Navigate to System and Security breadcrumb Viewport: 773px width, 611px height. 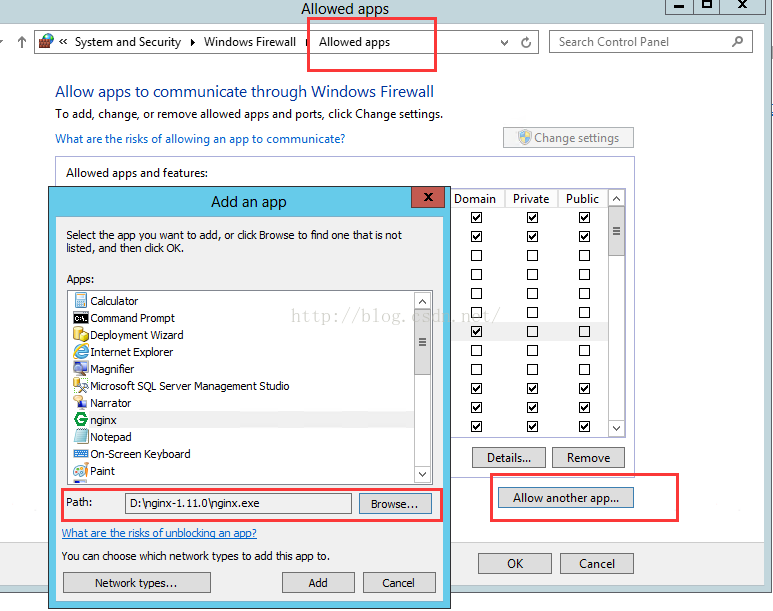point(128,42)
